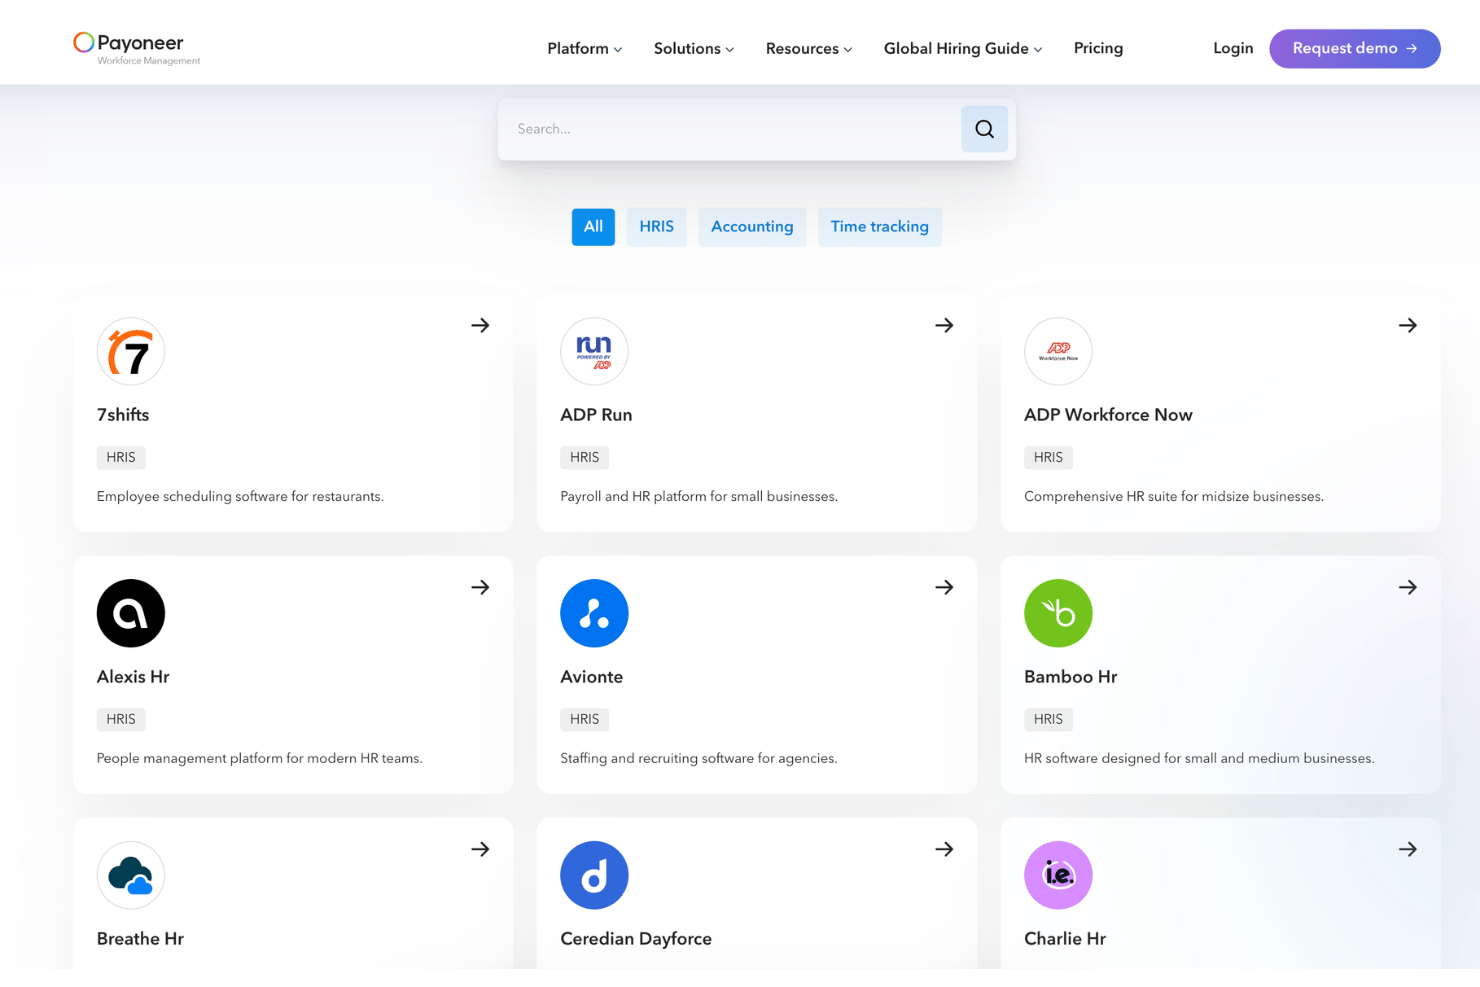Click the arrow on Bamboo Hr card

1408,587
